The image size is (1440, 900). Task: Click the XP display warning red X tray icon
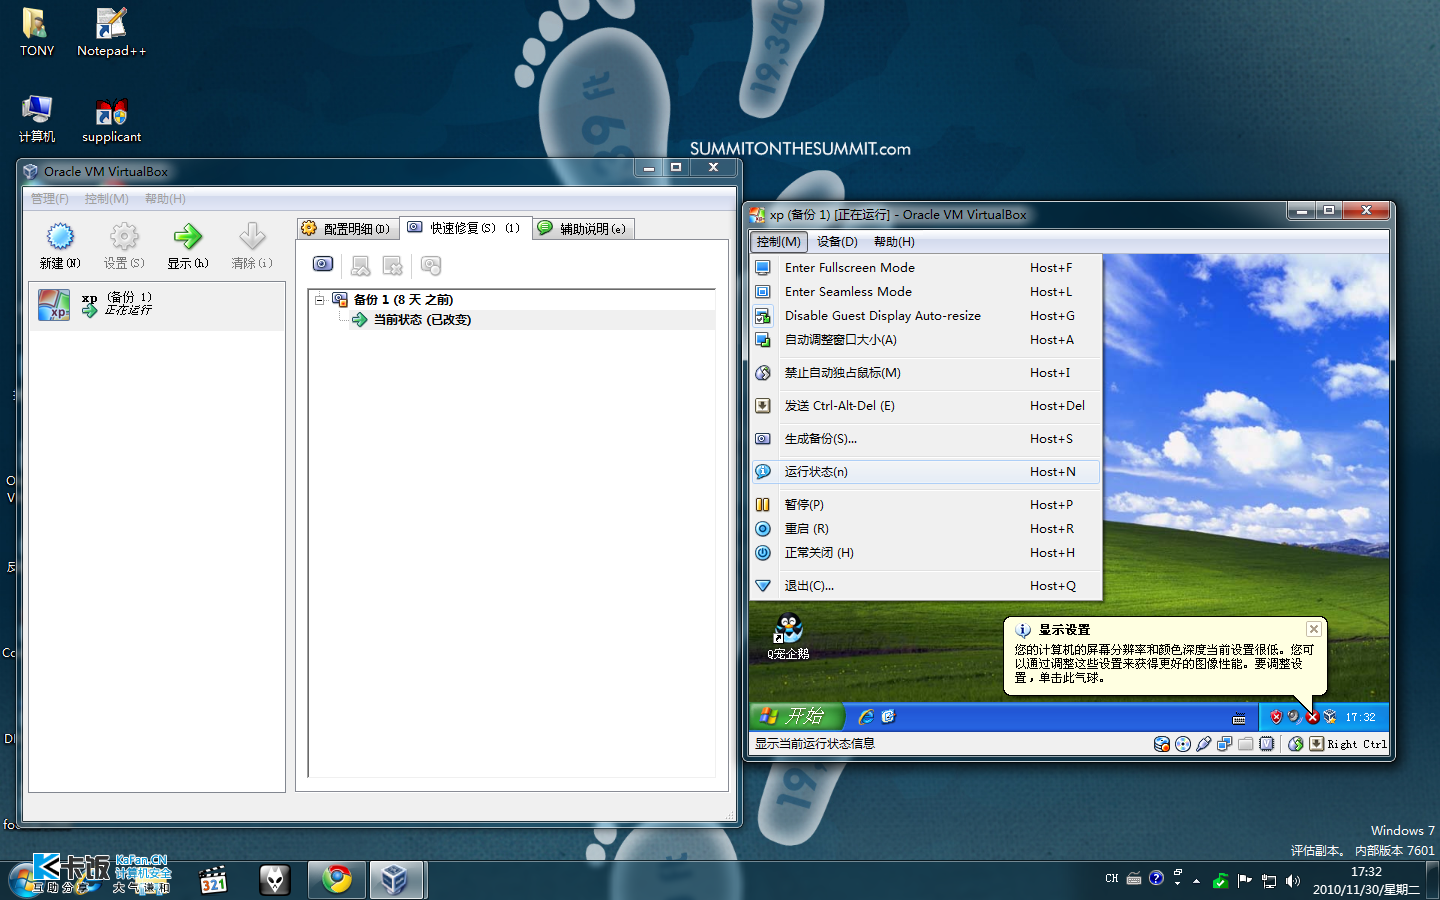click(1312, 717)
